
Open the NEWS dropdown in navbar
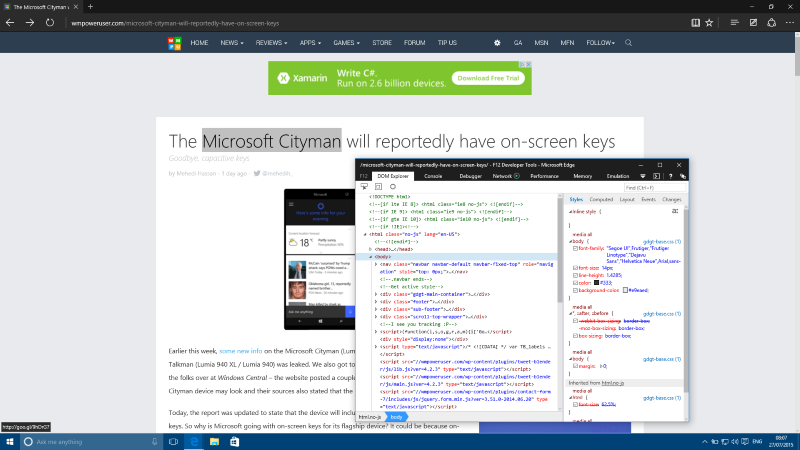point(232,43)
